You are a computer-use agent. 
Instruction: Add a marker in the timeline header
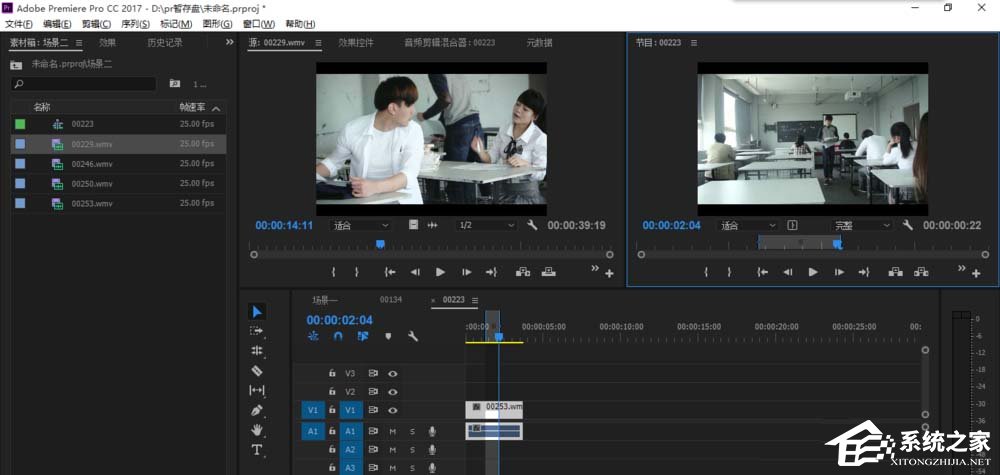[x=387, y=337]
